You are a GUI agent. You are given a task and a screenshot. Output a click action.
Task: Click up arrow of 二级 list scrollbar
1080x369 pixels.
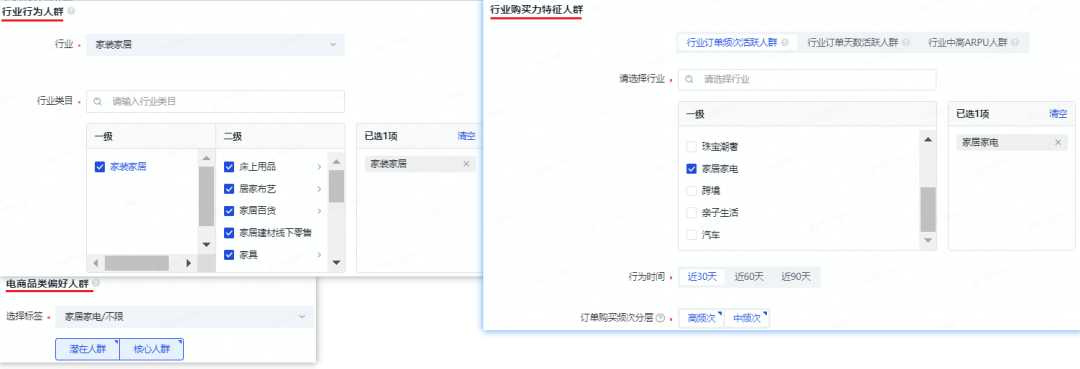[x=336, y=162]
